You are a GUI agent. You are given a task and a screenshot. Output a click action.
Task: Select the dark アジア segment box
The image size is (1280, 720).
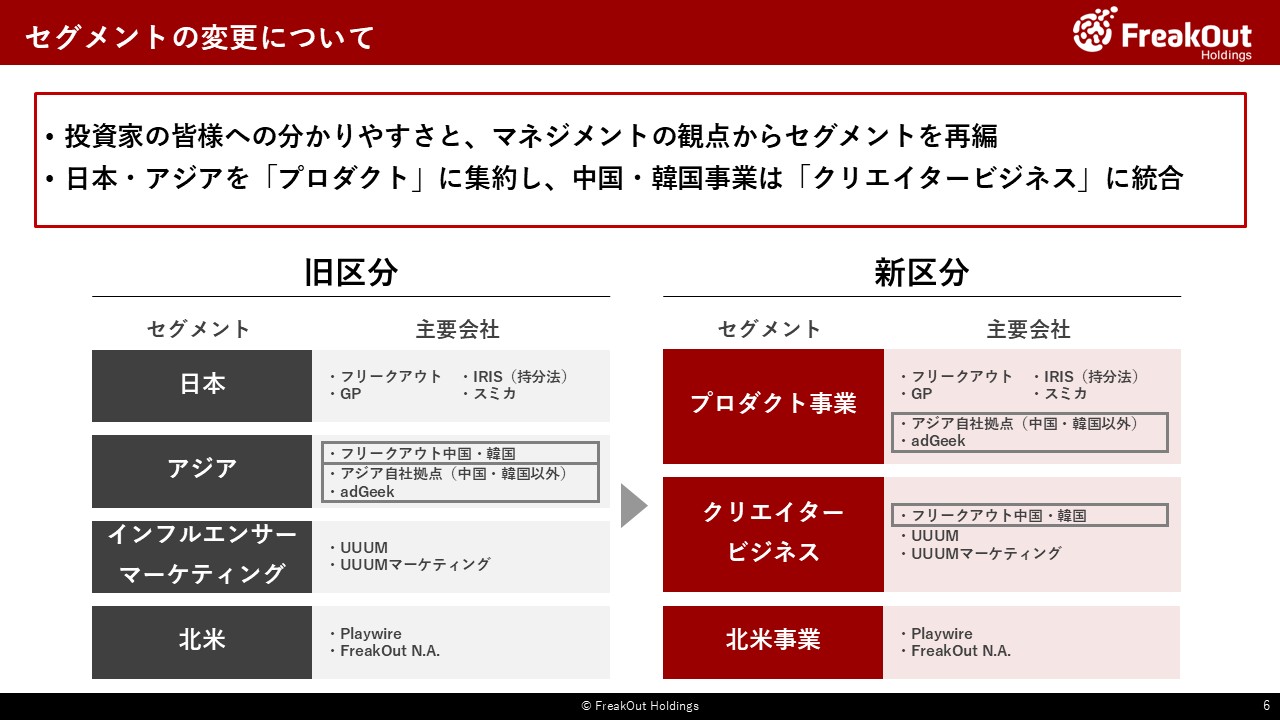(202, 471)
